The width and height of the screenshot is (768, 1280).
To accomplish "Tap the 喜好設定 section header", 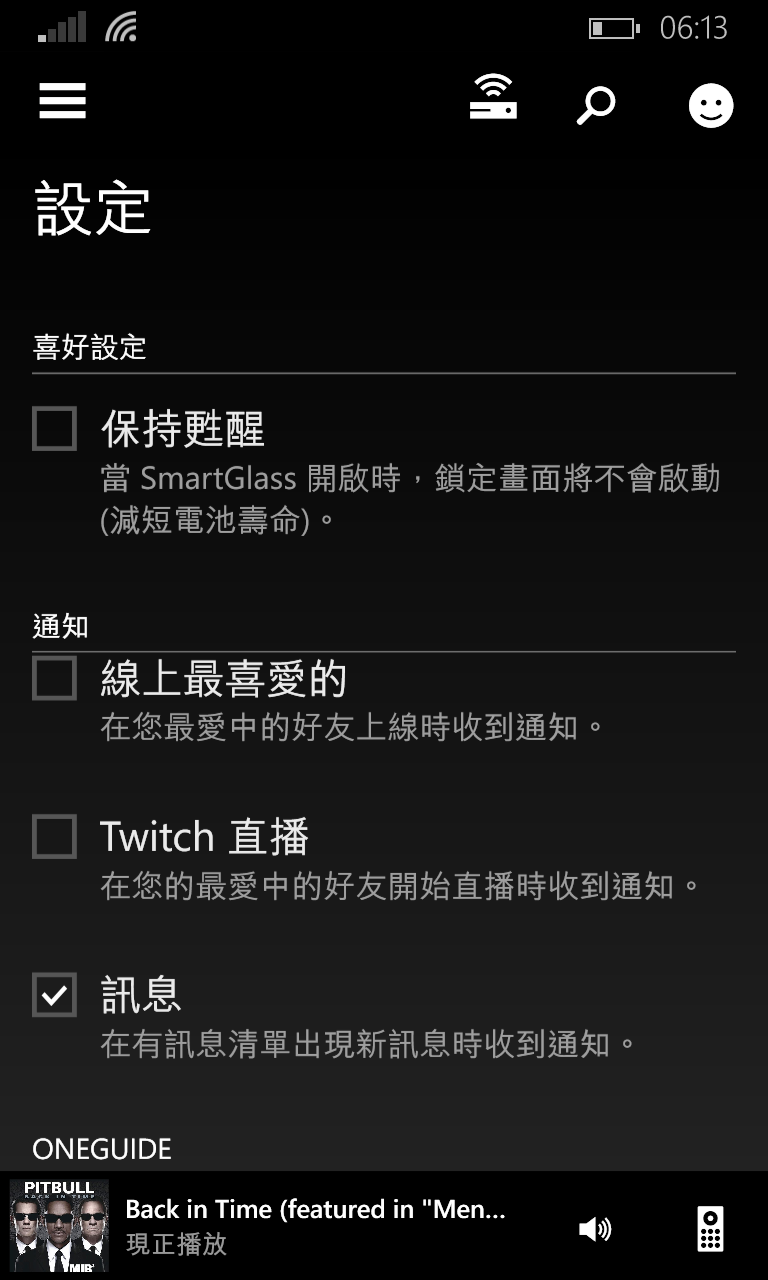I will pos(89,348).
